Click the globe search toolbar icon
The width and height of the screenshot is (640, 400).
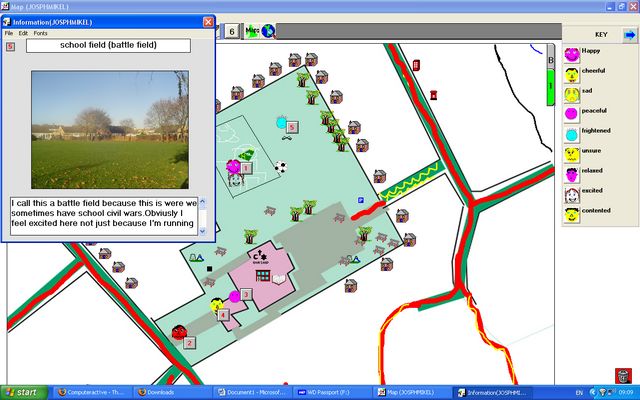coord(268,31)
